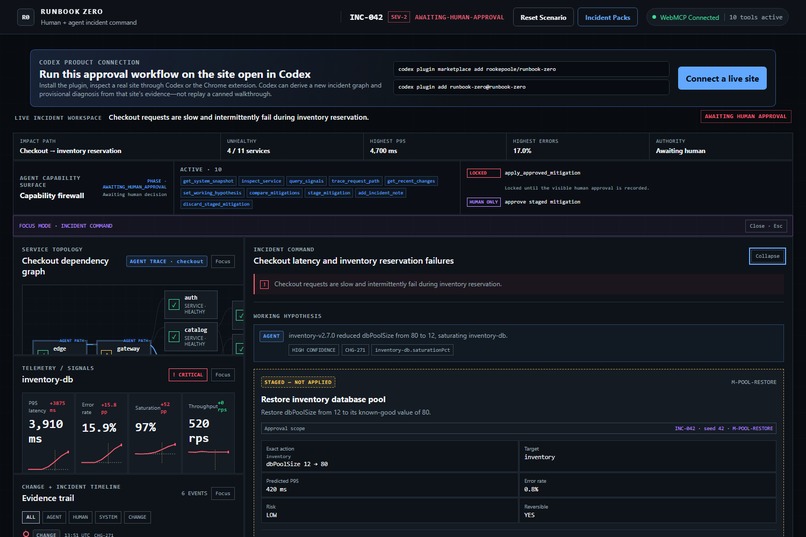
Task: Click the get_system_snapshot tool chip
Action: [x=208, y=181]
